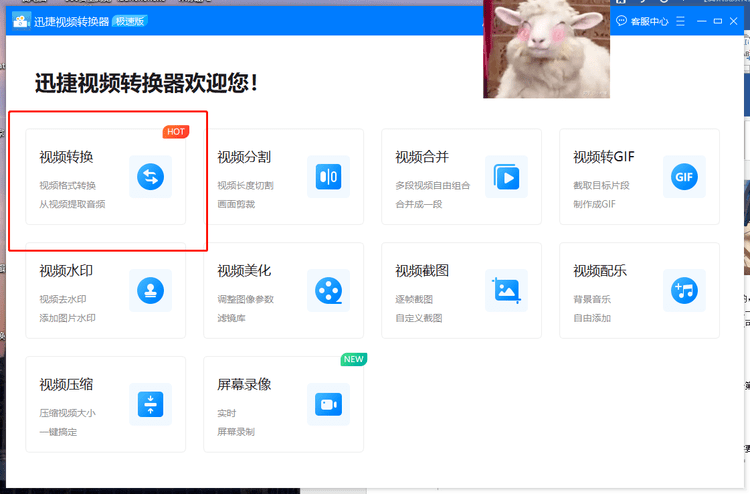Open the 视频美化 card title
750x494 pixels.
point(244,271)
